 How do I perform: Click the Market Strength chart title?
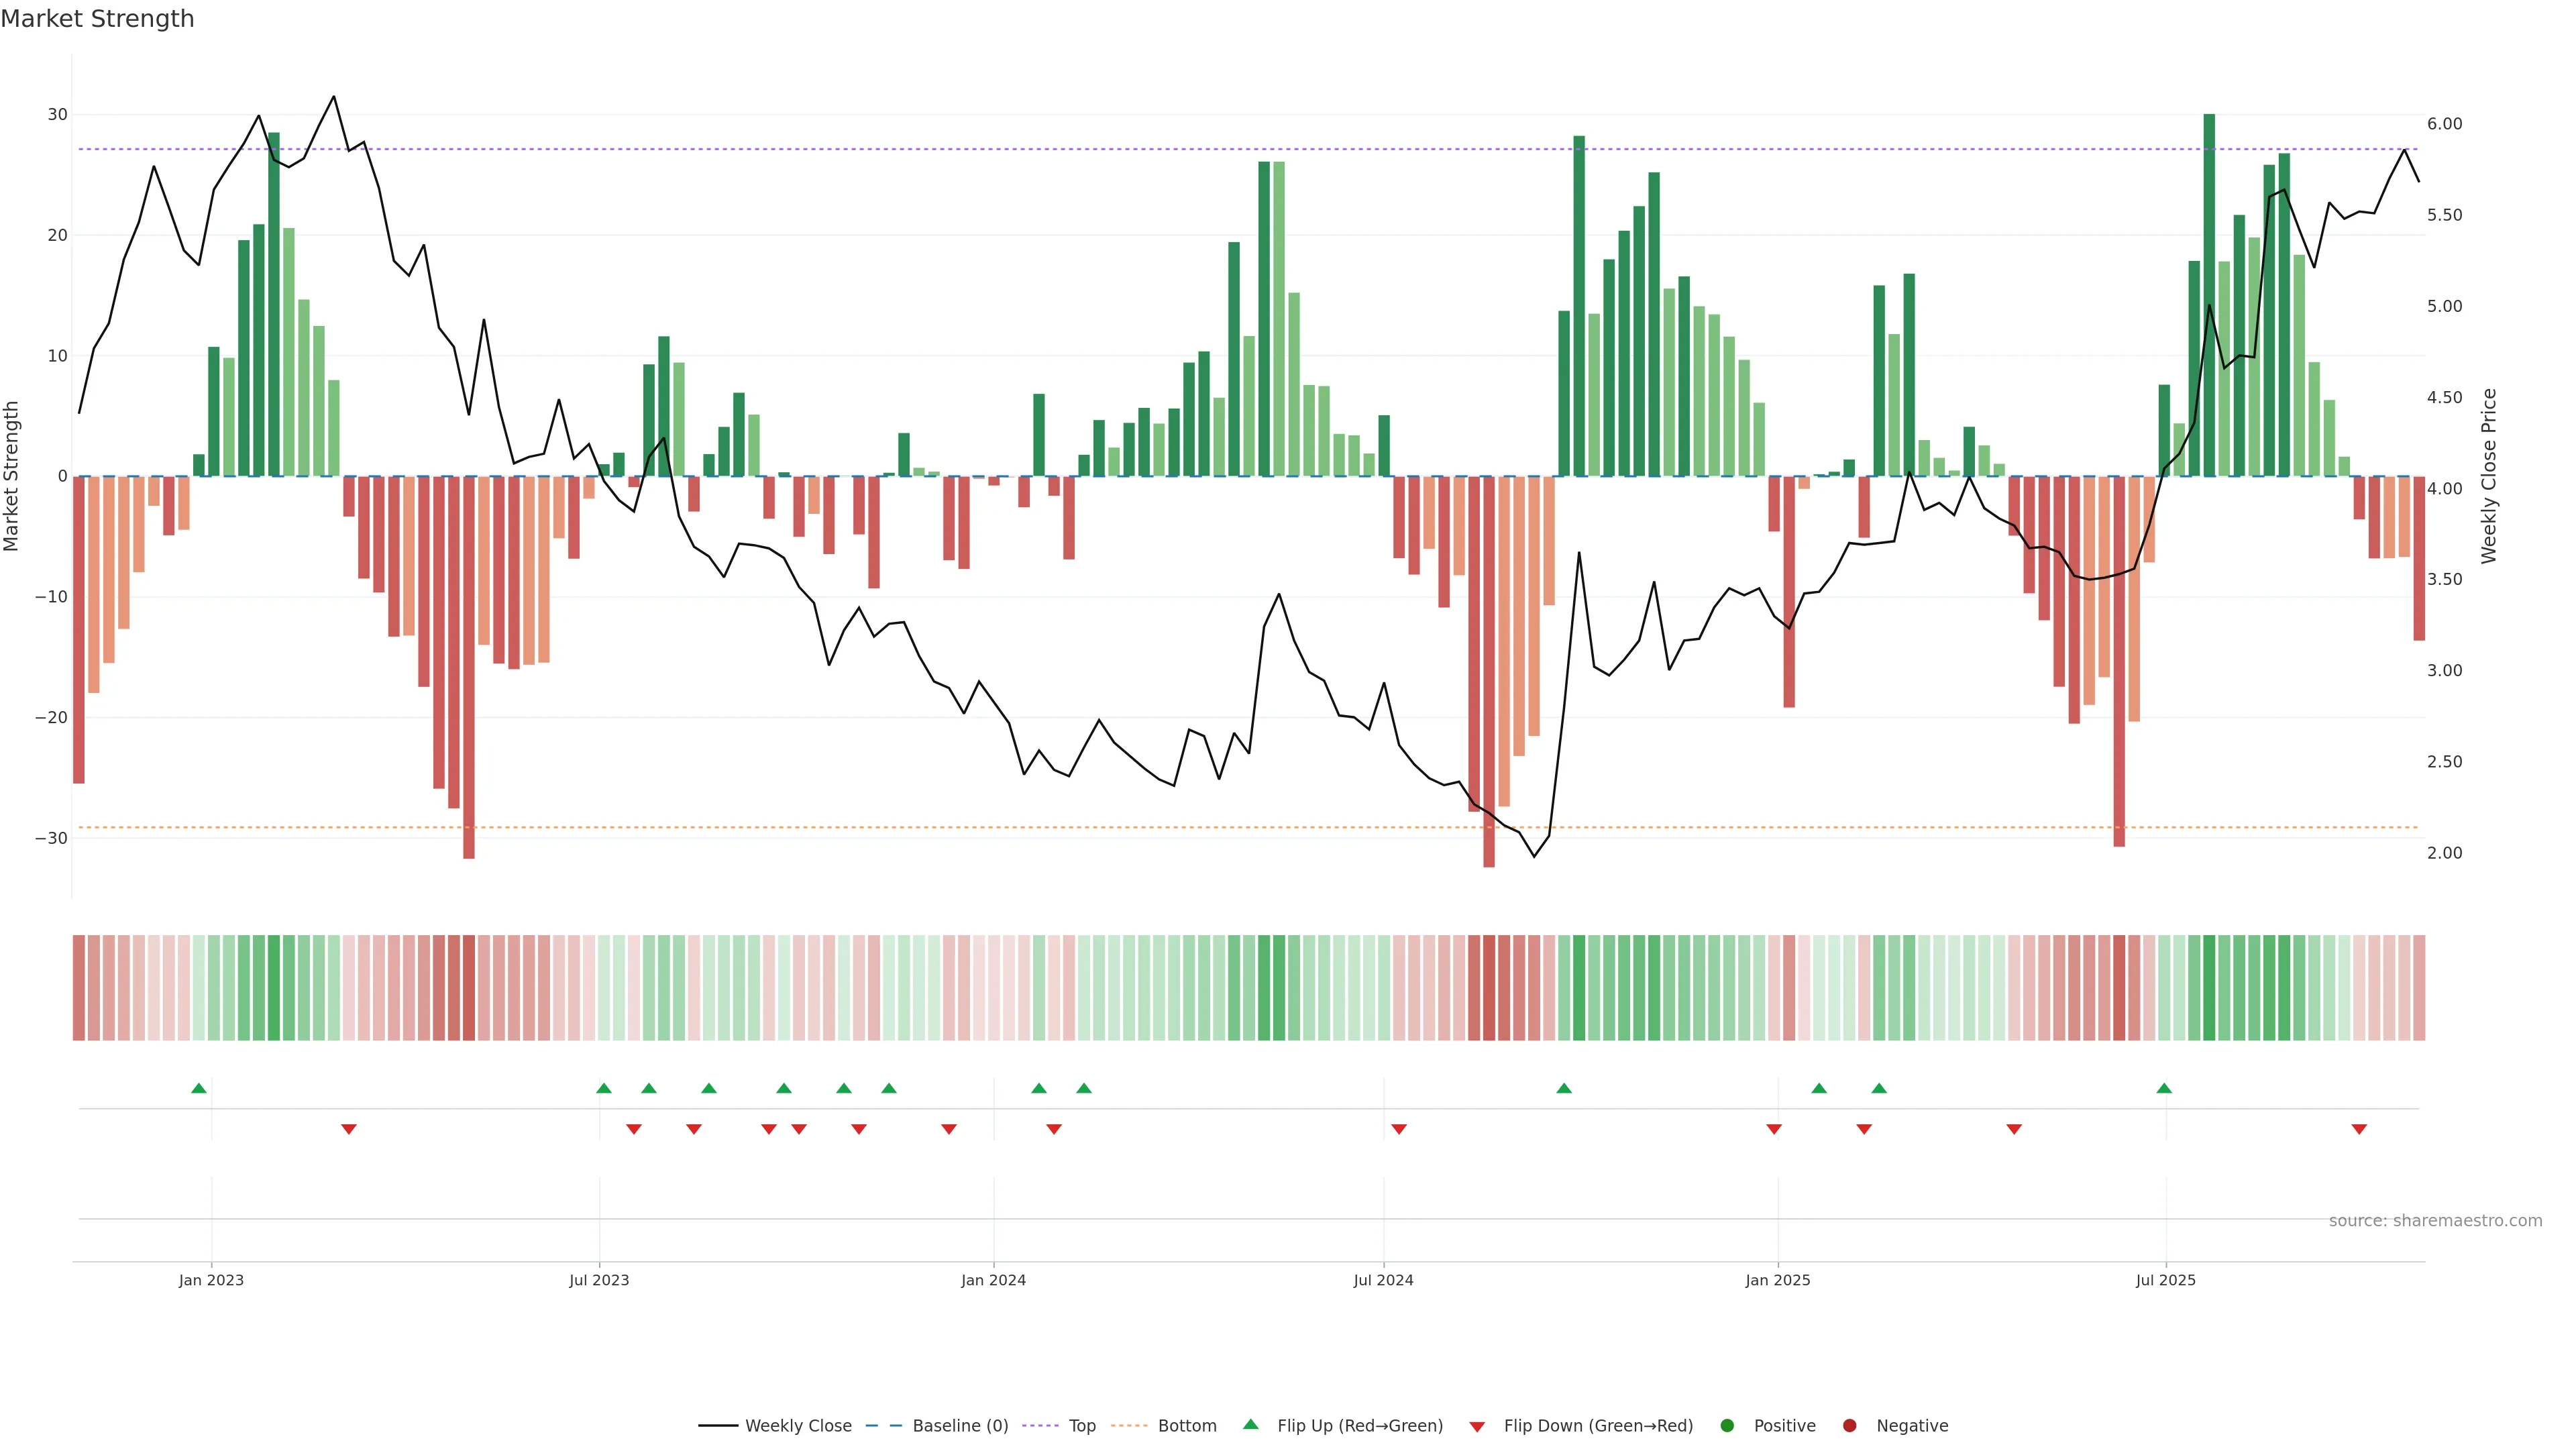[97, 19]
